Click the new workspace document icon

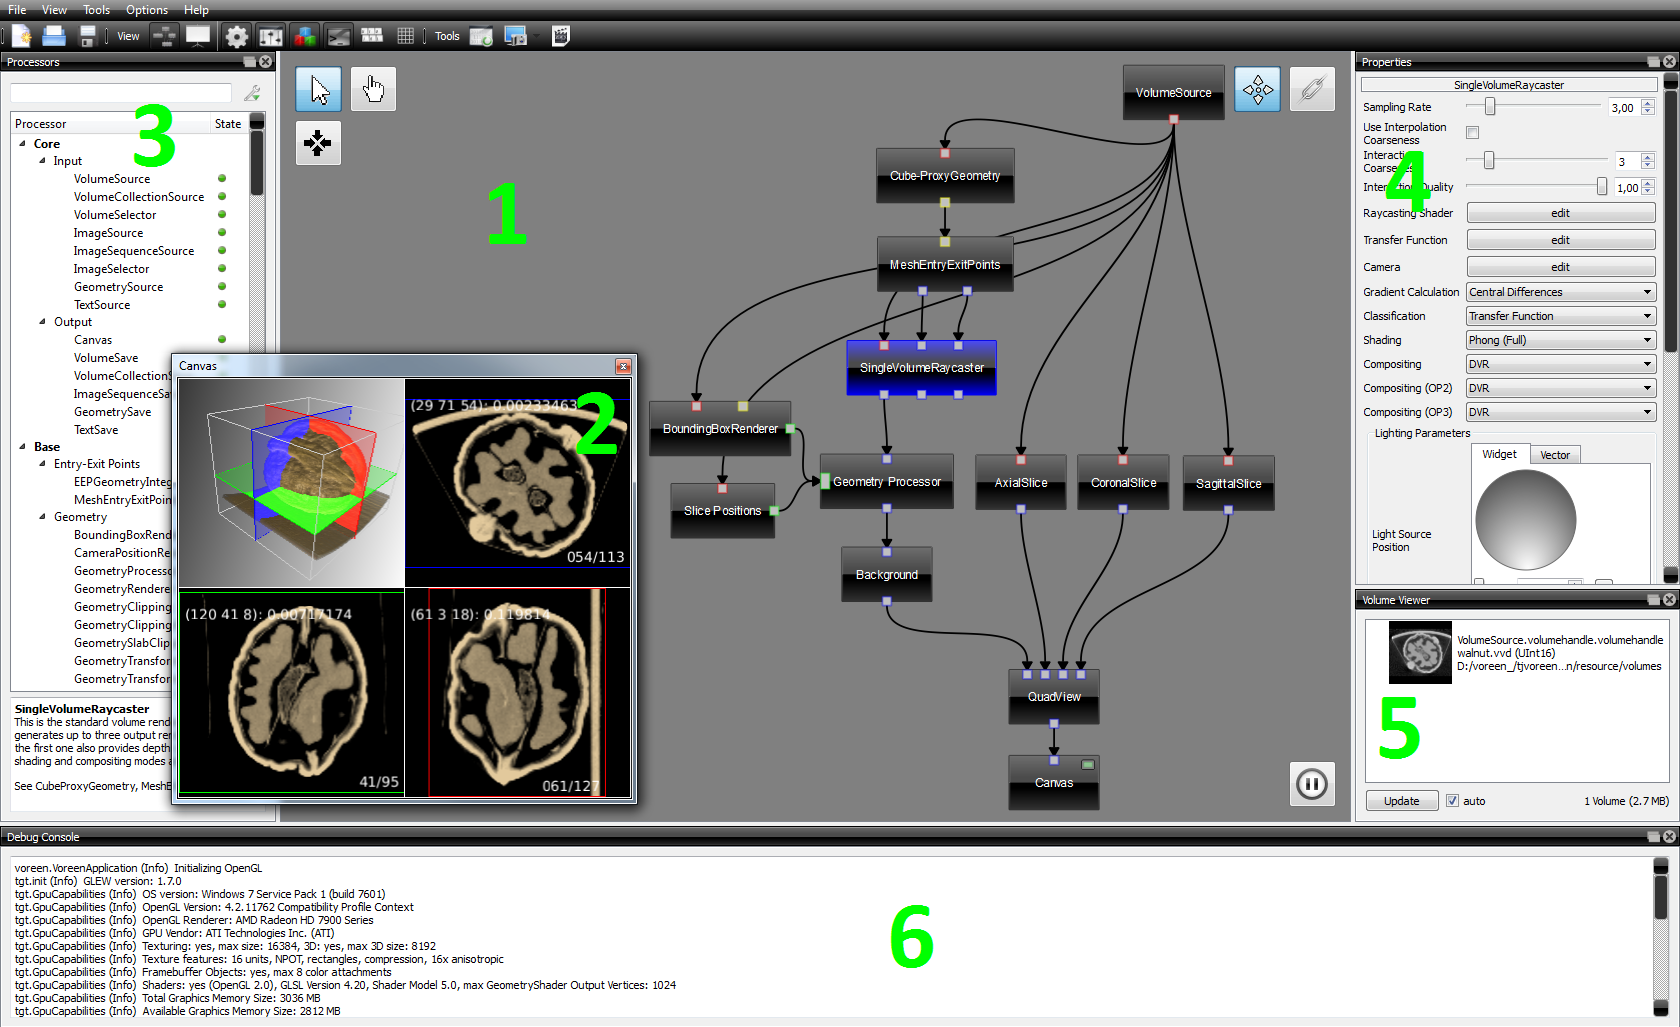[21, 37]
